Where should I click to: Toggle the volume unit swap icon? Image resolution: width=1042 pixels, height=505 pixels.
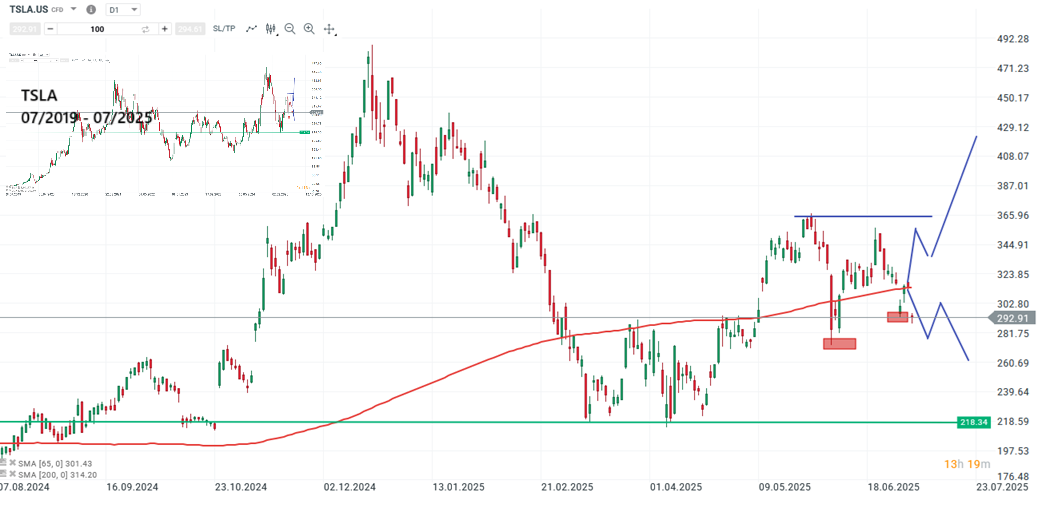point(146,29)
